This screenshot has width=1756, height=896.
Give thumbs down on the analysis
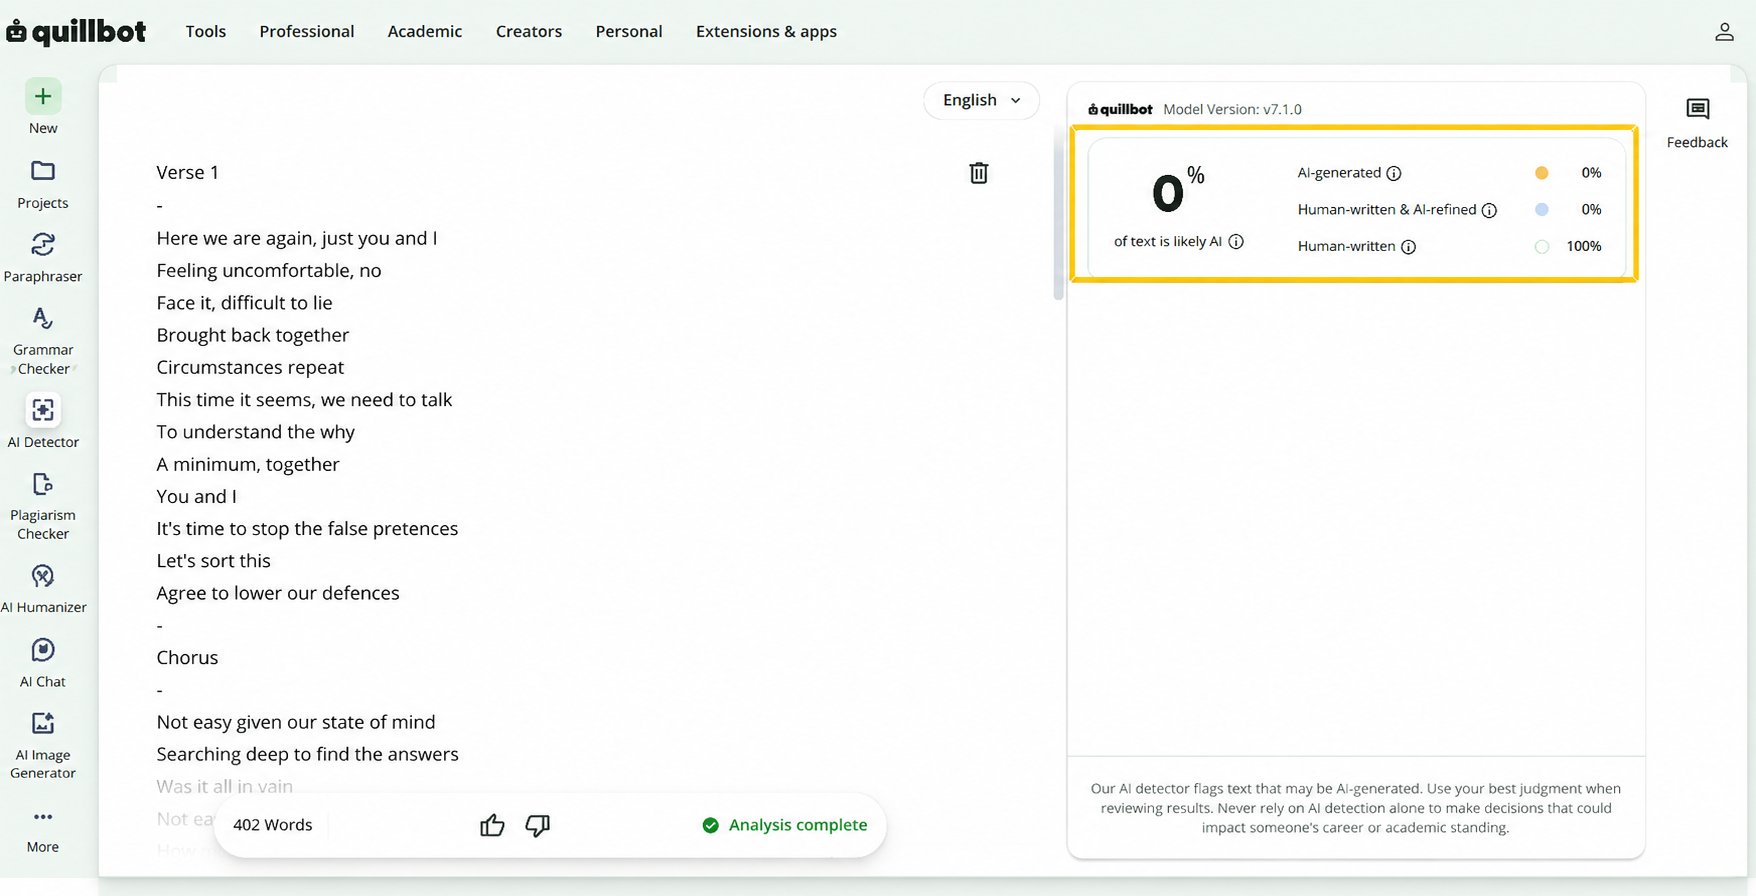click(x=538, y=825)
